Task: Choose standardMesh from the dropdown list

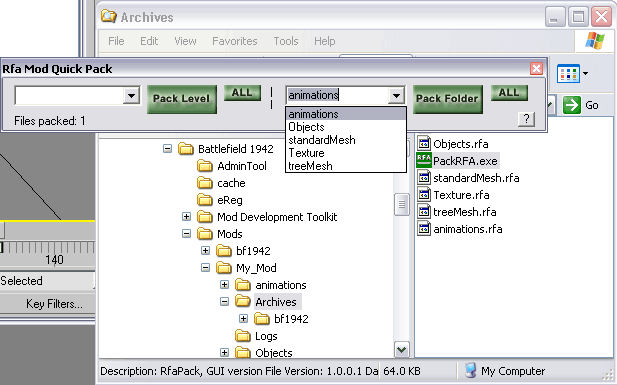Action: pos(345,140)
